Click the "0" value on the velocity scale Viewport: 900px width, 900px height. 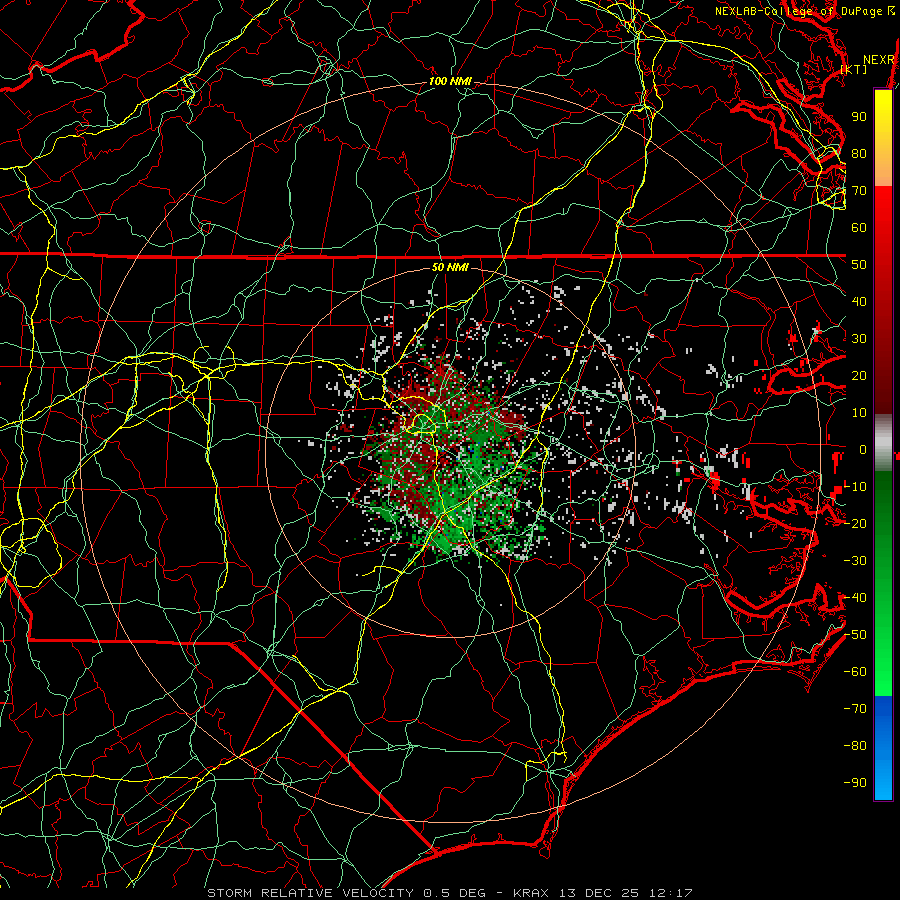click(863, 450)
